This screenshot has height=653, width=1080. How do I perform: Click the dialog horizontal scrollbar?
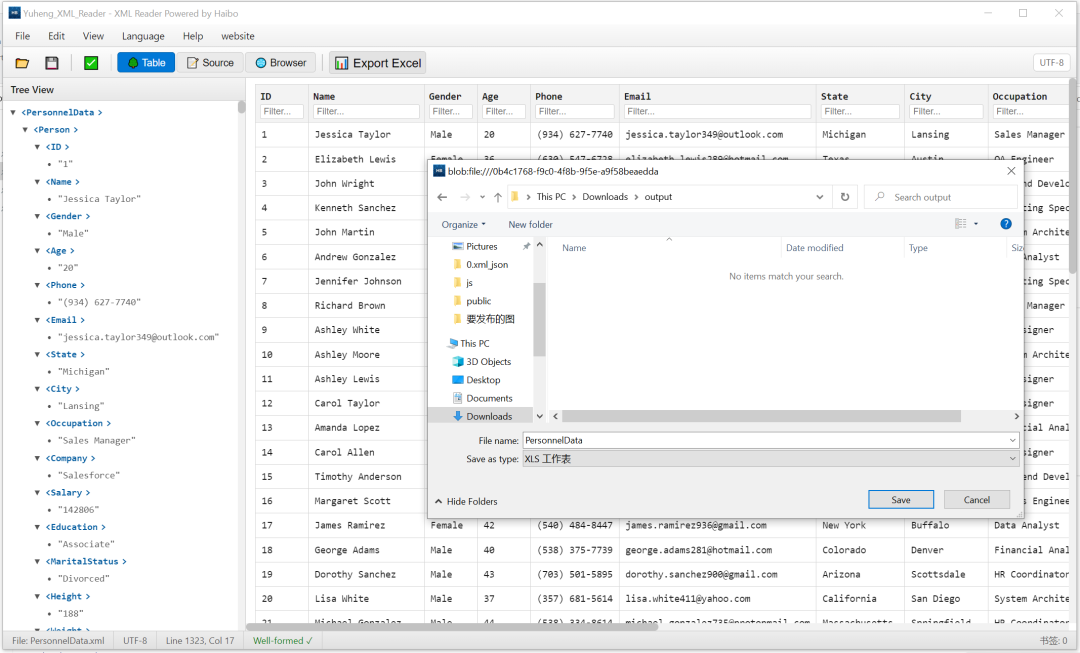761,416
